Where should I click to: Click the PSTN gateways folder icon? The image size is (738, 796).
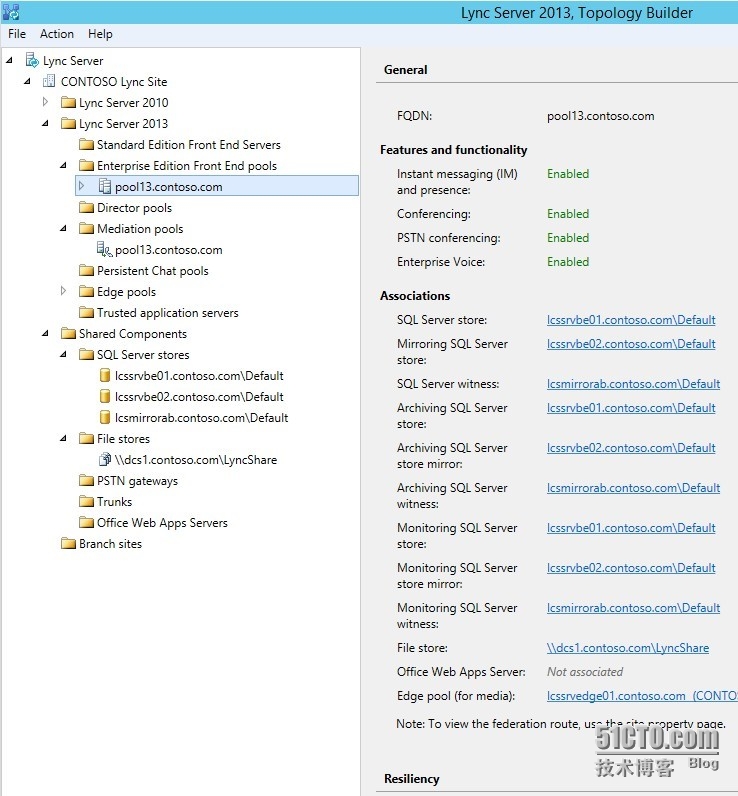pyautogui.click(x=86, y=480)
